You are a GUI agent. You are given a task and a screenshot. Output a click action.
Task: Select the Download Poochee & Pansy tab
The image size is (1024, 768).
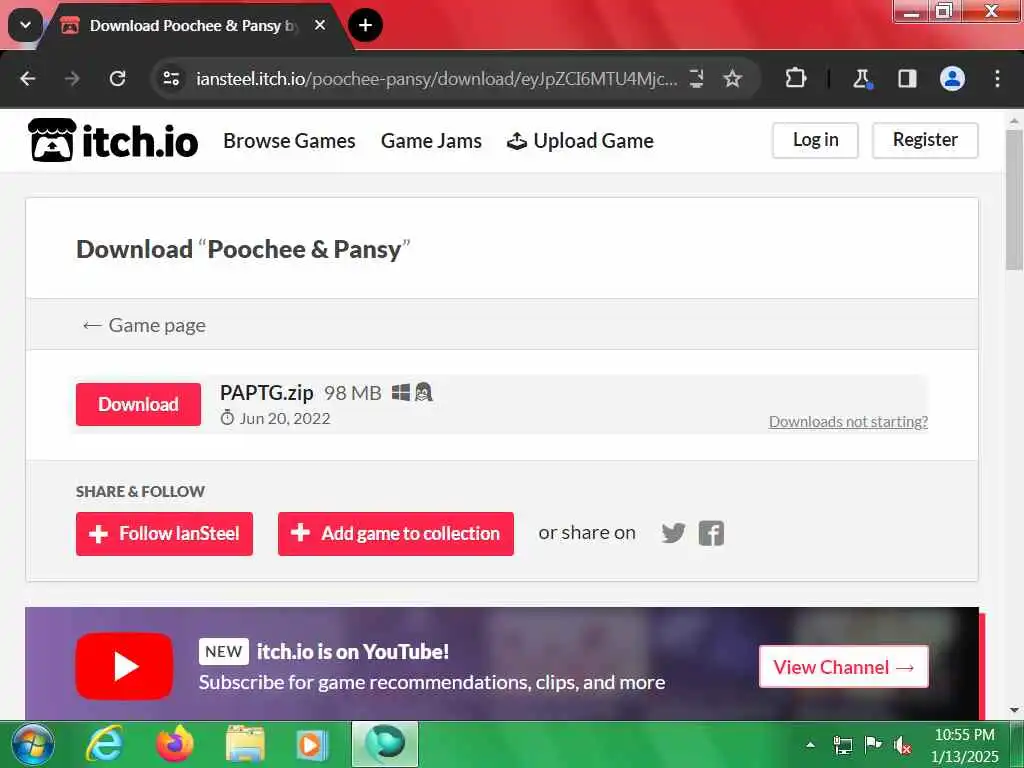coord(193,26)
